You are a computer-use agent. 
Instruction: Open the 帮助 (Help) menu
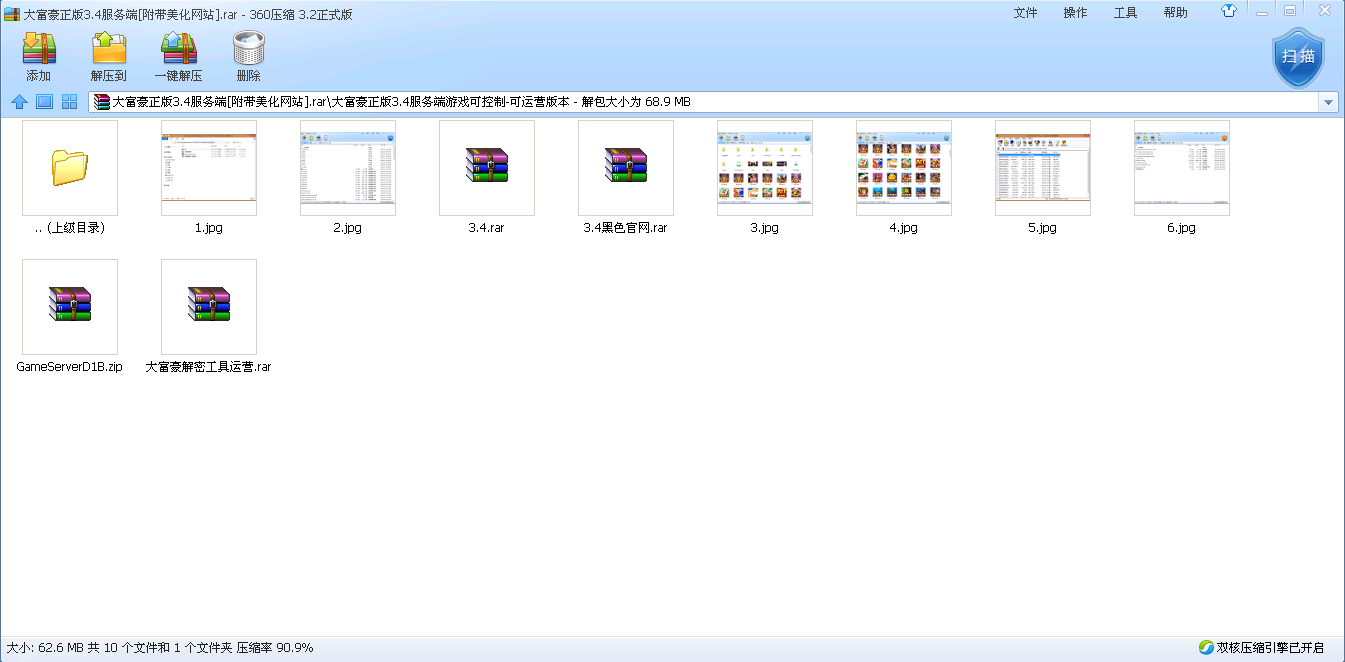point(1175,13)
